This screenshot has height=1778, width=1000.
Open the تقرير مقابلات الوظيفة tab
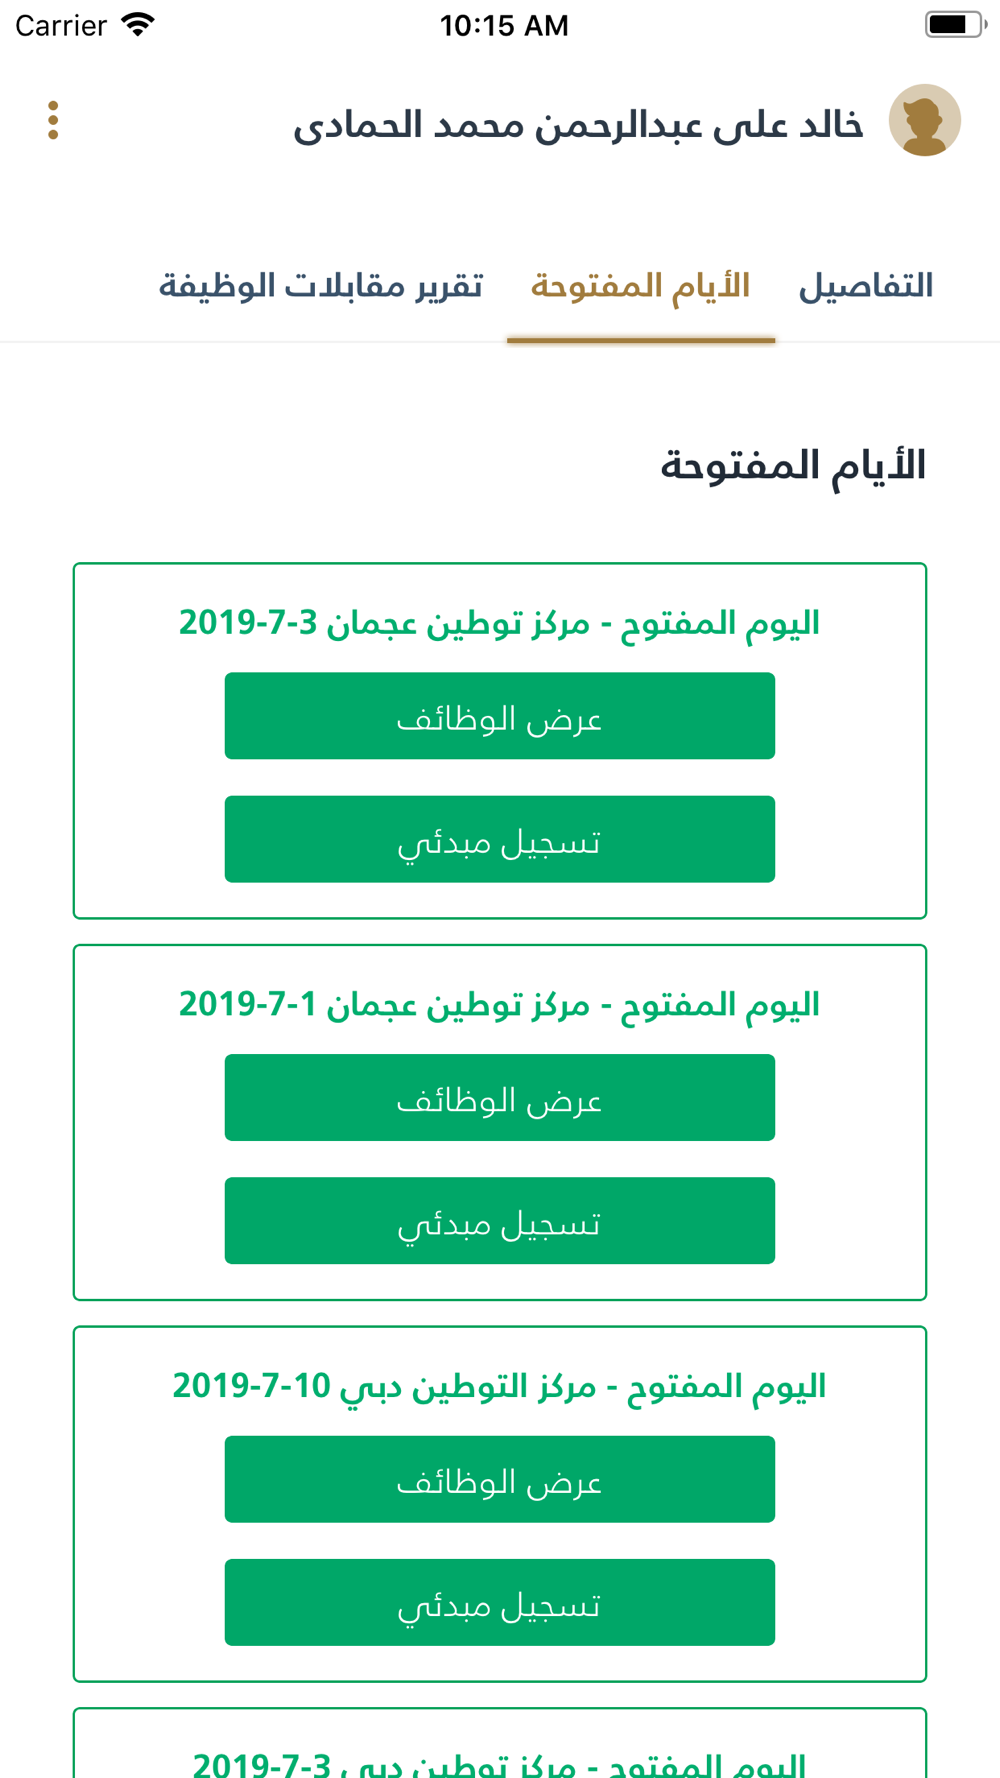click(x=321, y=287)
